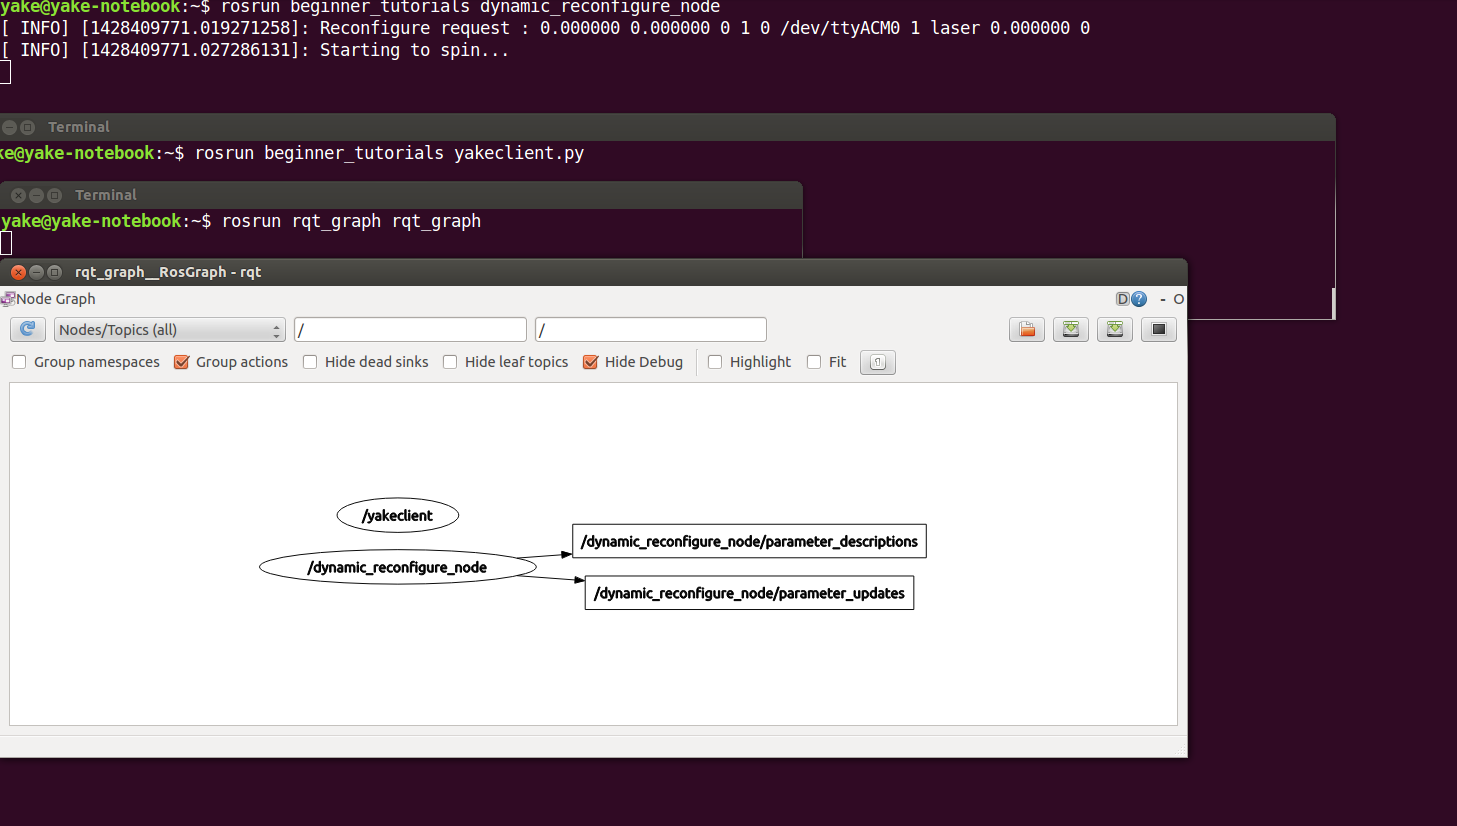Image resolution: width=1457 pixels, height=826 pixels.
Task: Open the blue question mark help icon
Action: coord(1139,299)
